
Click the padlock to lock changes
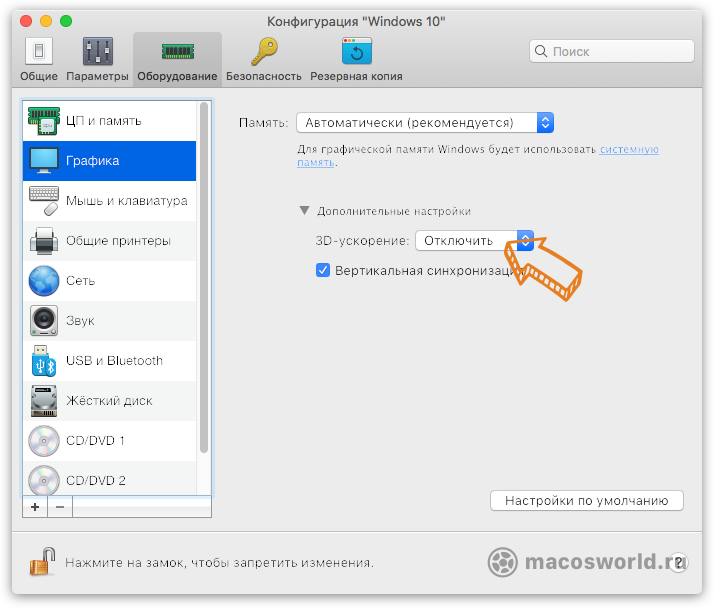click(42, 562)
